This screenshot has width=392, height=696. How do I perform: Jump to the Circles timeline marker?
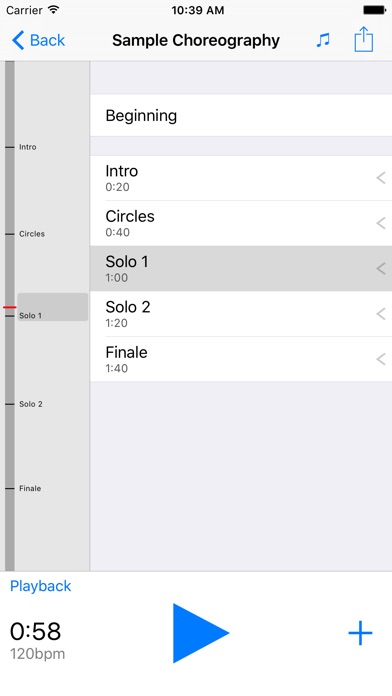(32, 234)
